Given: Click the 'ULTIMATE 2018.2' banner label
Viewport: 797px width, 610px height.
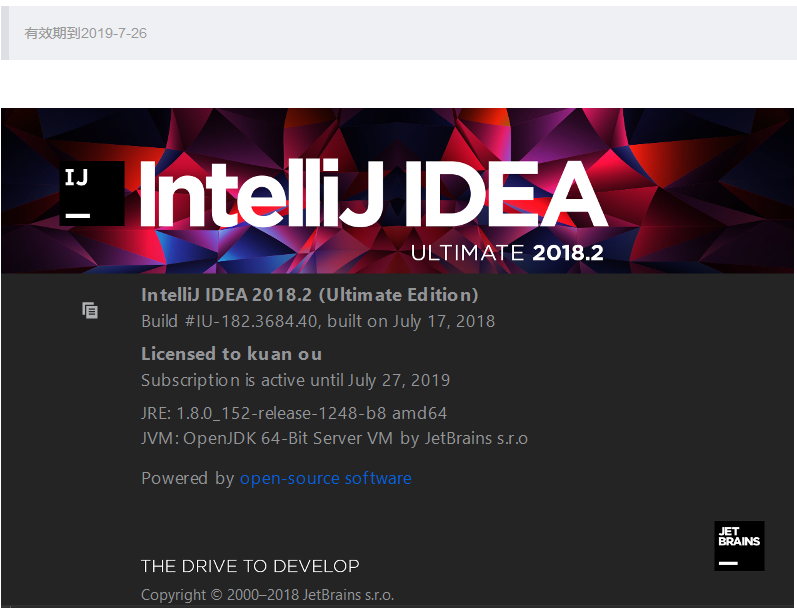Looking at the screenshot, I should click(507, 253).
